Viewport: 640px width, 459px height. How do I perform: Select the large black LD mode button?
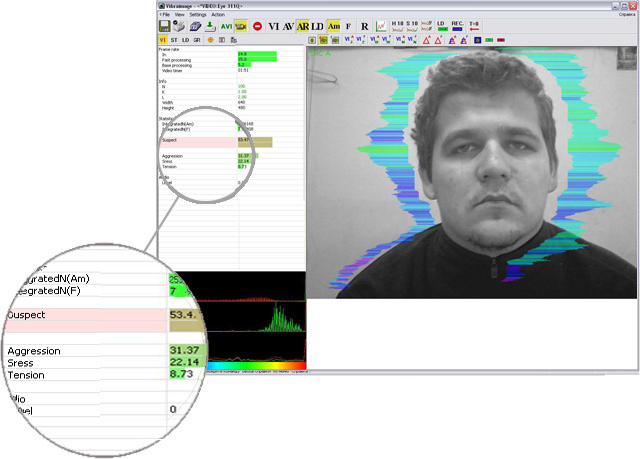(317, 27)
